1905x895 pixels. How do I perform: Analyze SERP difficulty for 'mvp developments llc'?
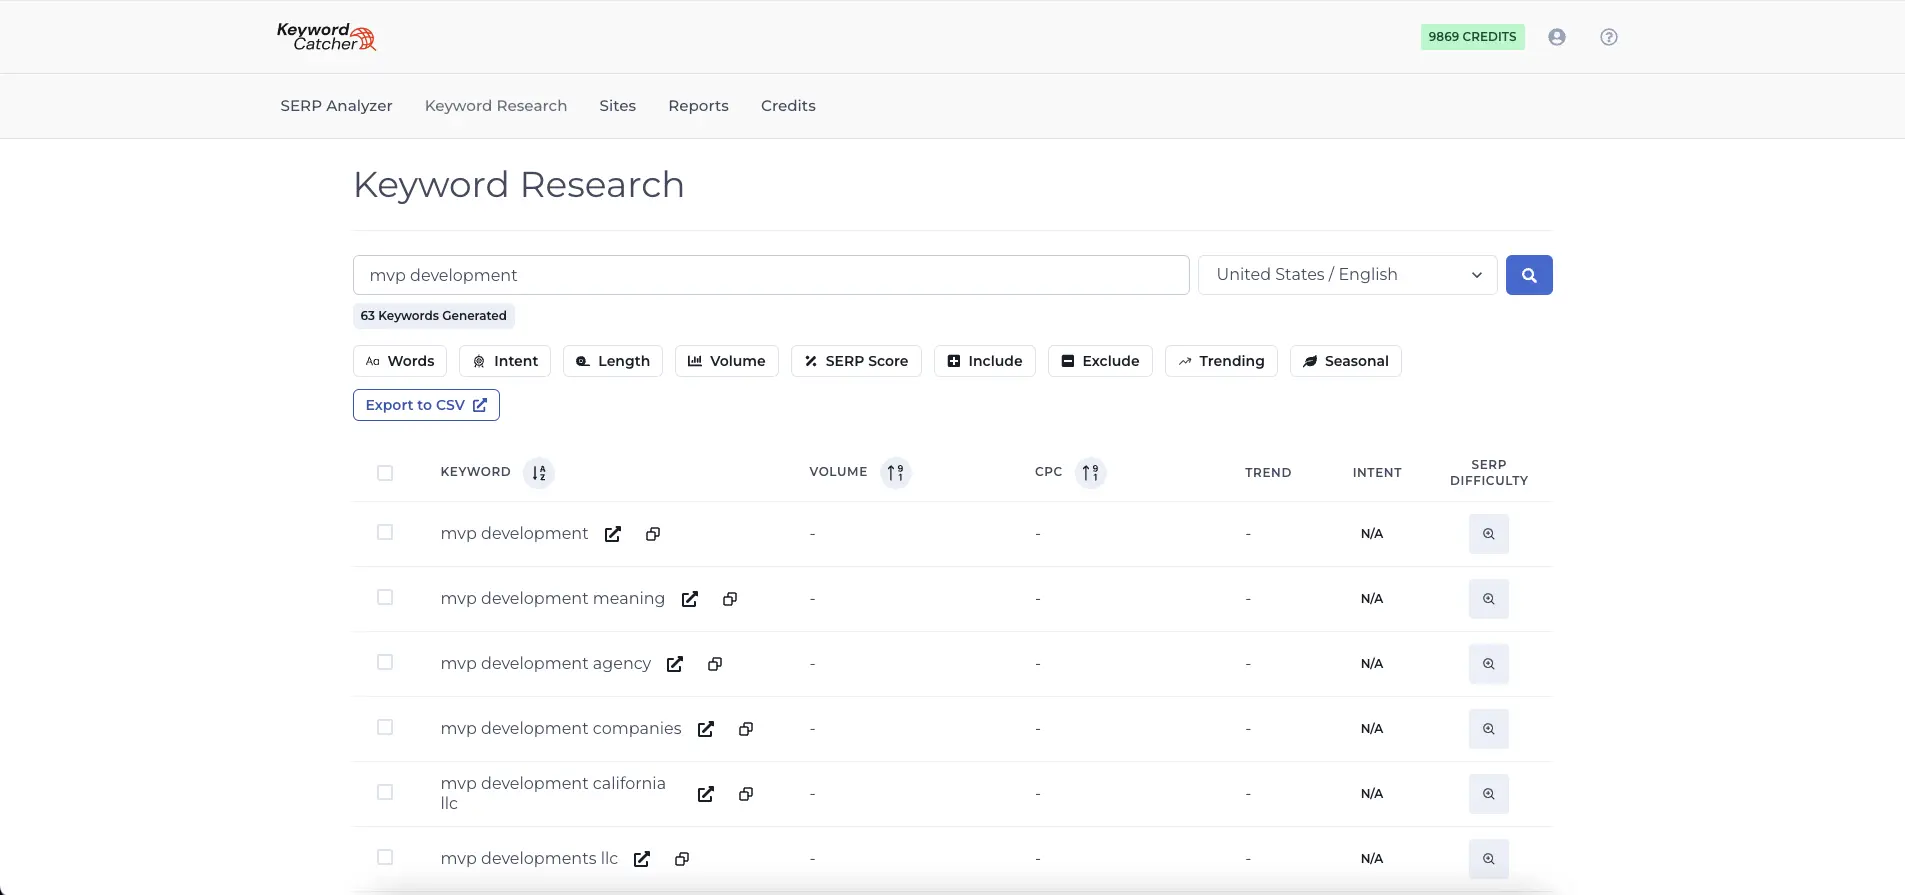coord(1489,859)
